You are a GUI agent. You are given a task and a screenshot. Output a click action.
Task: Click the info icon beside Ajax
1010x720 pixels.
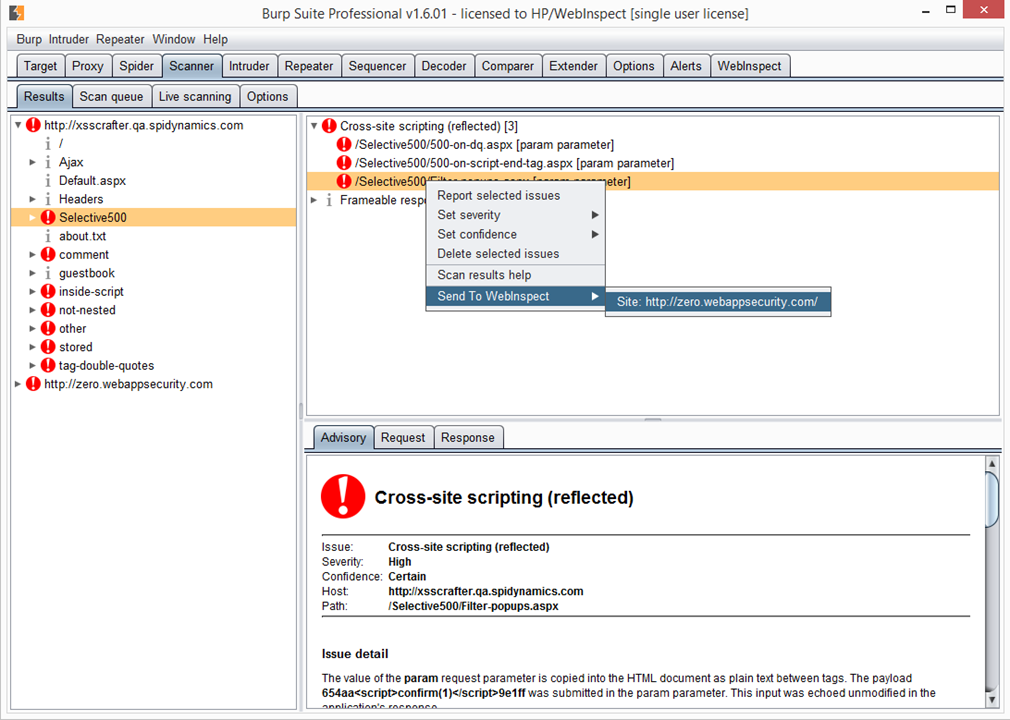tap(48, 162)
